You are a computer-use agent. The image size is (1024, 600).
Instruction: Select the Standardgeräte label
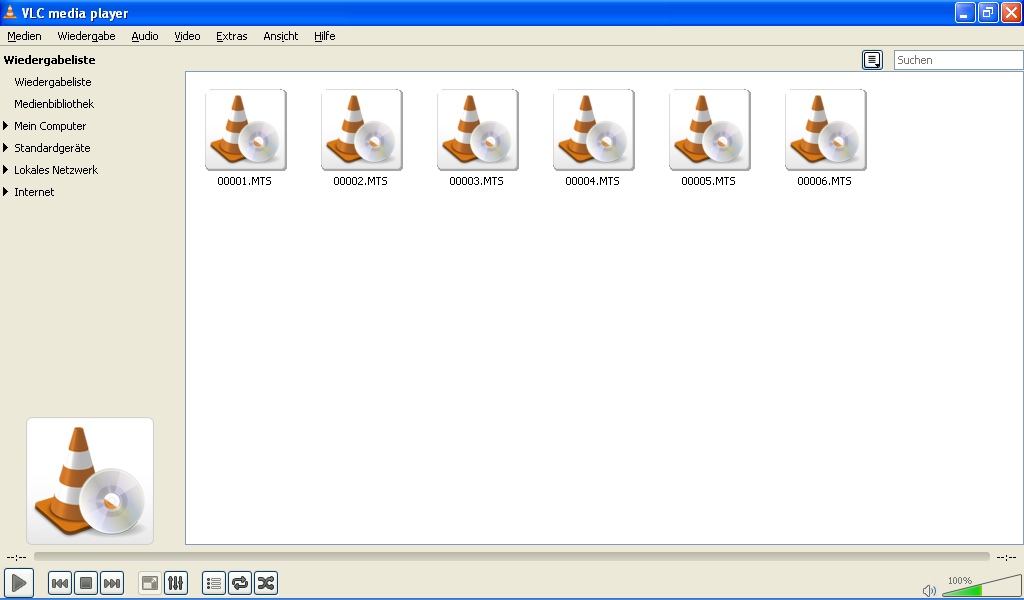click(52, 148)
